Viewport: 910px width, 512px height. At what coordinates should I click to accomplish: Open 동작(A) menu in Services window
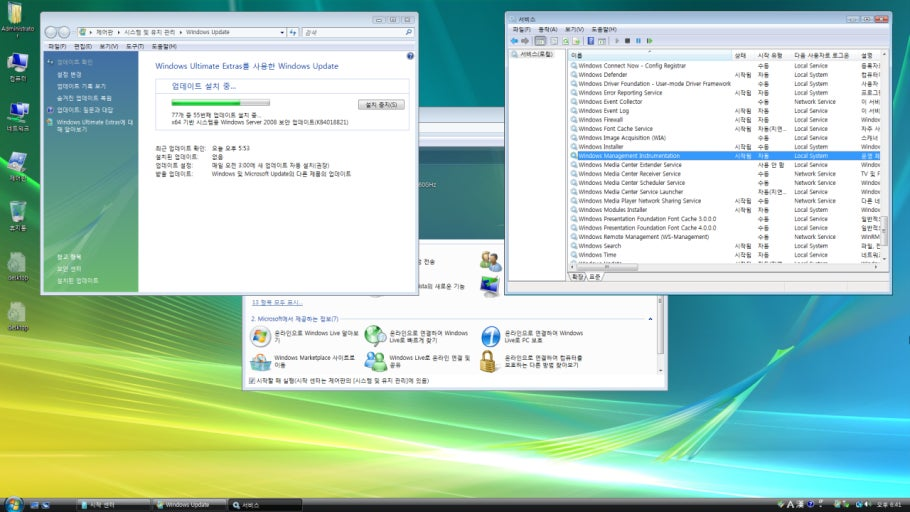[x=547, y=29]
